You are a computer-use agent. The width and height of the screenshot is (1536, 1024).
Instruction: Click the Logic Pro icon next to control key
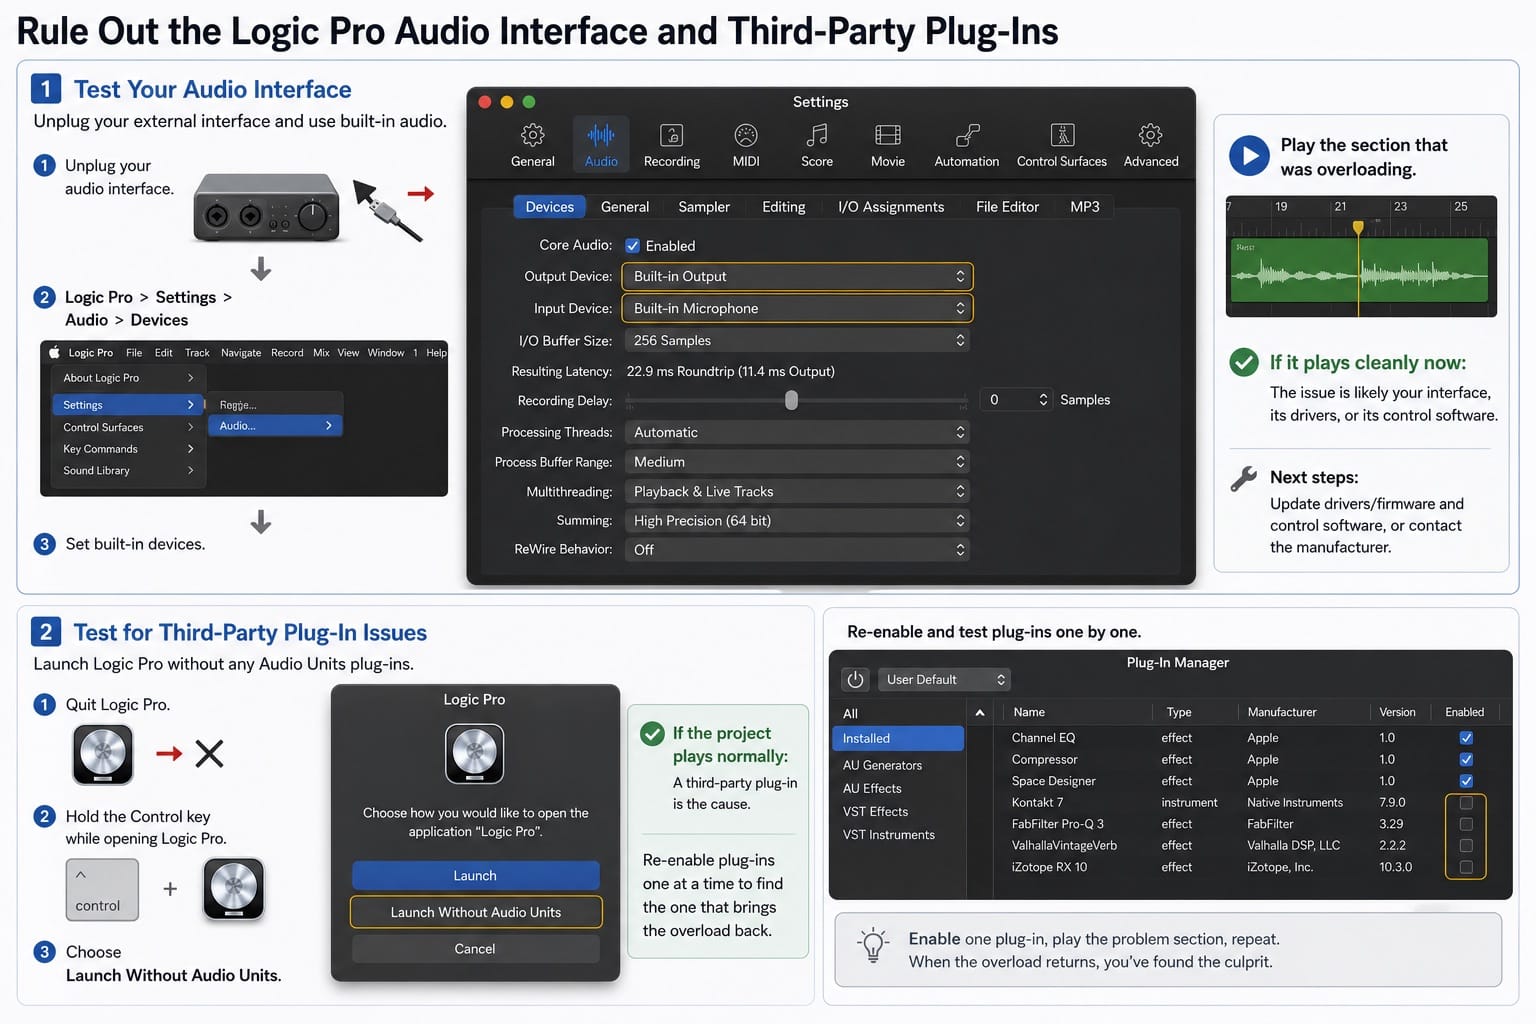[234, 889]
